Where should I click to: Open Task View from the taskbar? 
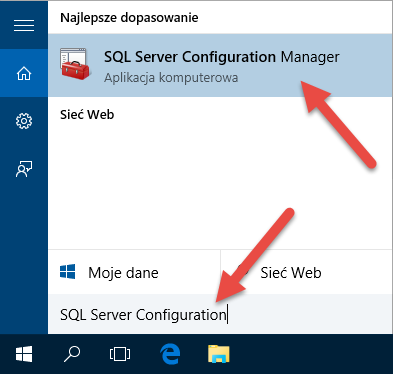120,354
